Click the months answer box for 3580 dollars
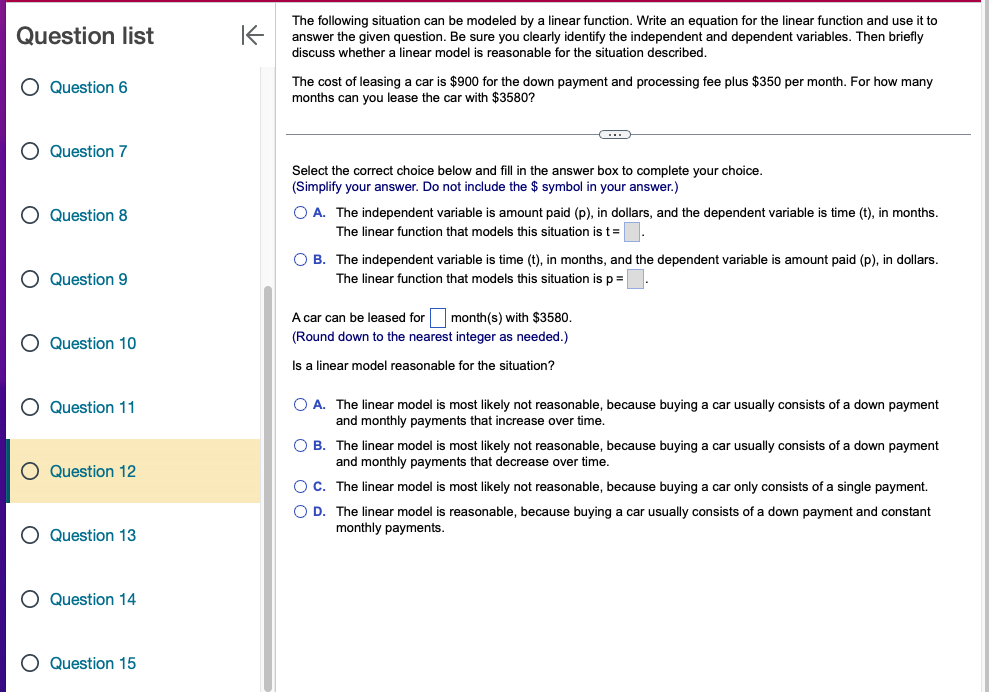Viewport: 989px width, 692px height. tap(437, 317)
